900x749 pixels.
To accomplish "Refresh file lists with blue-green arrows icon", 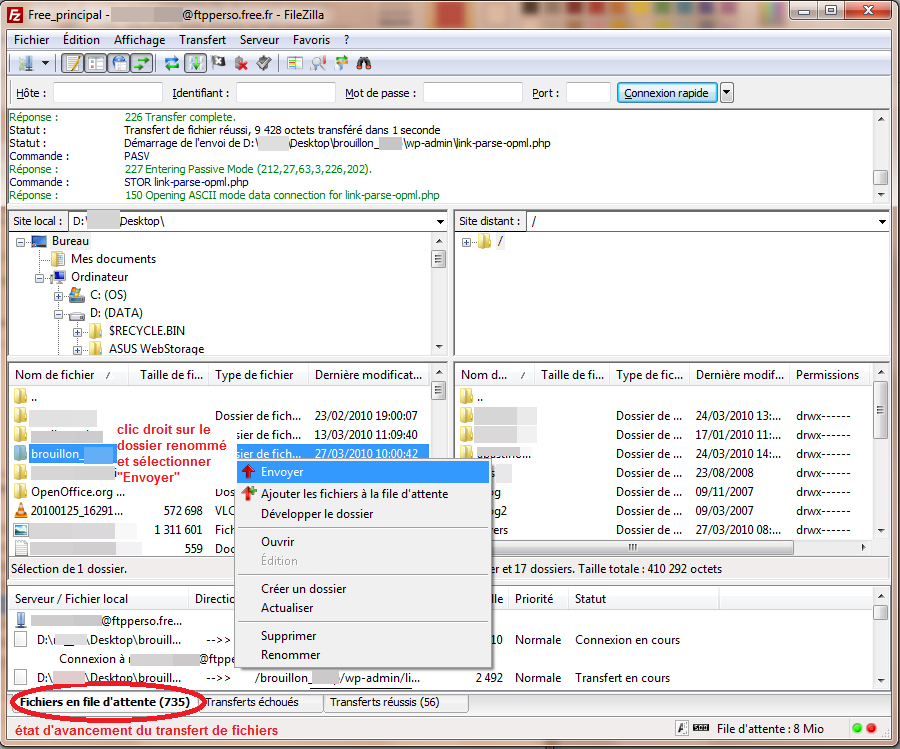I will [172, 63].
